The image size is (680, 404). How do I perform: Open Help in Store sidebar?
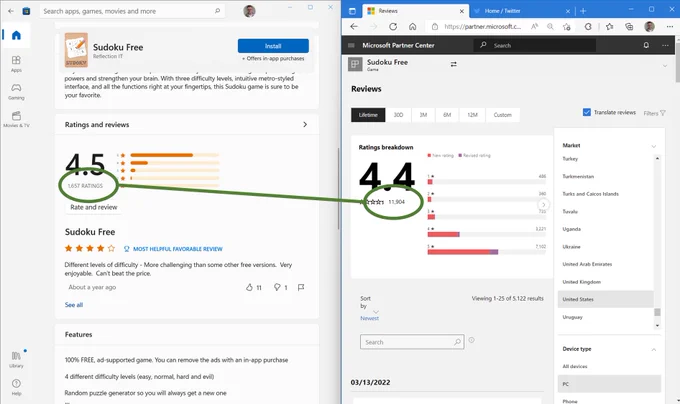pyautogui.click(x=16, y=387)
